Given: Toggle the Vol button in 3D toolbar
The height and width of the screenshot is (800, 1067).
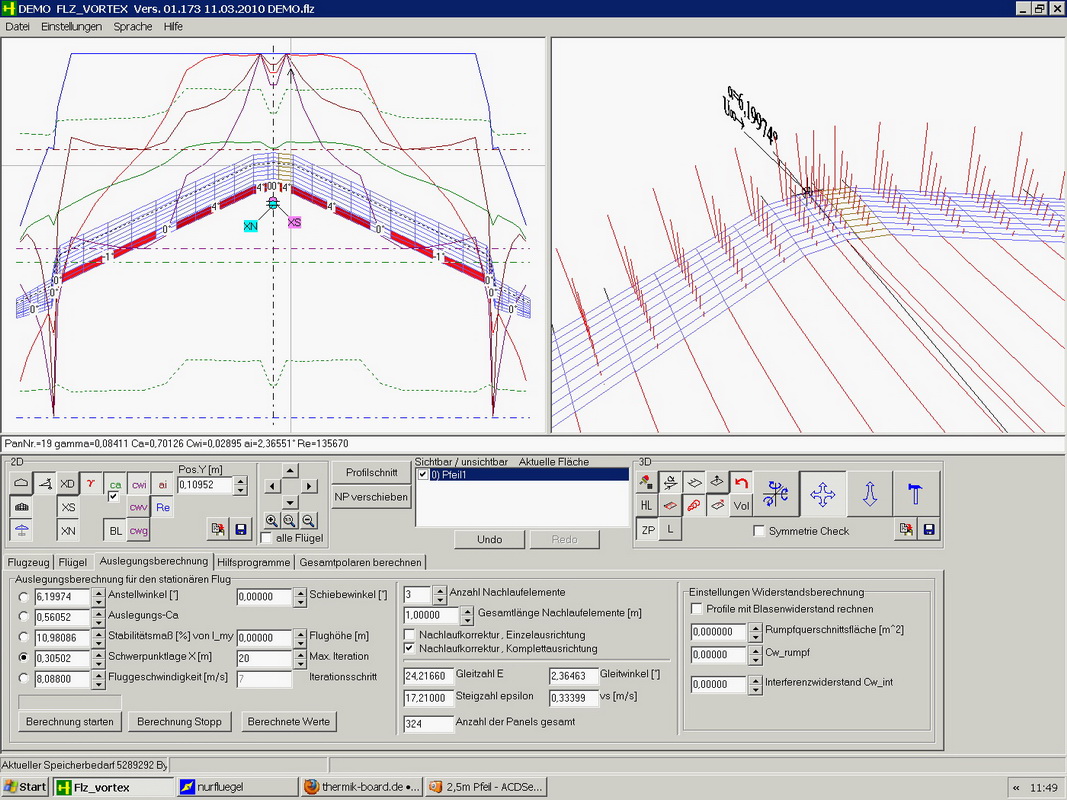Looking at the screenshot, I should click(x=740, y=506).
